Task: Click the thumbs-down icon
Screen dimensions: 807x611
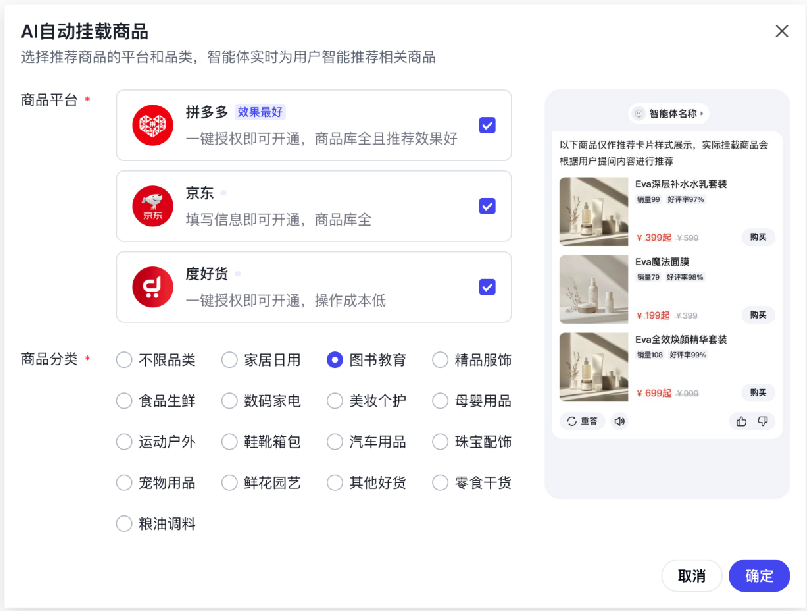Action: 763,422
